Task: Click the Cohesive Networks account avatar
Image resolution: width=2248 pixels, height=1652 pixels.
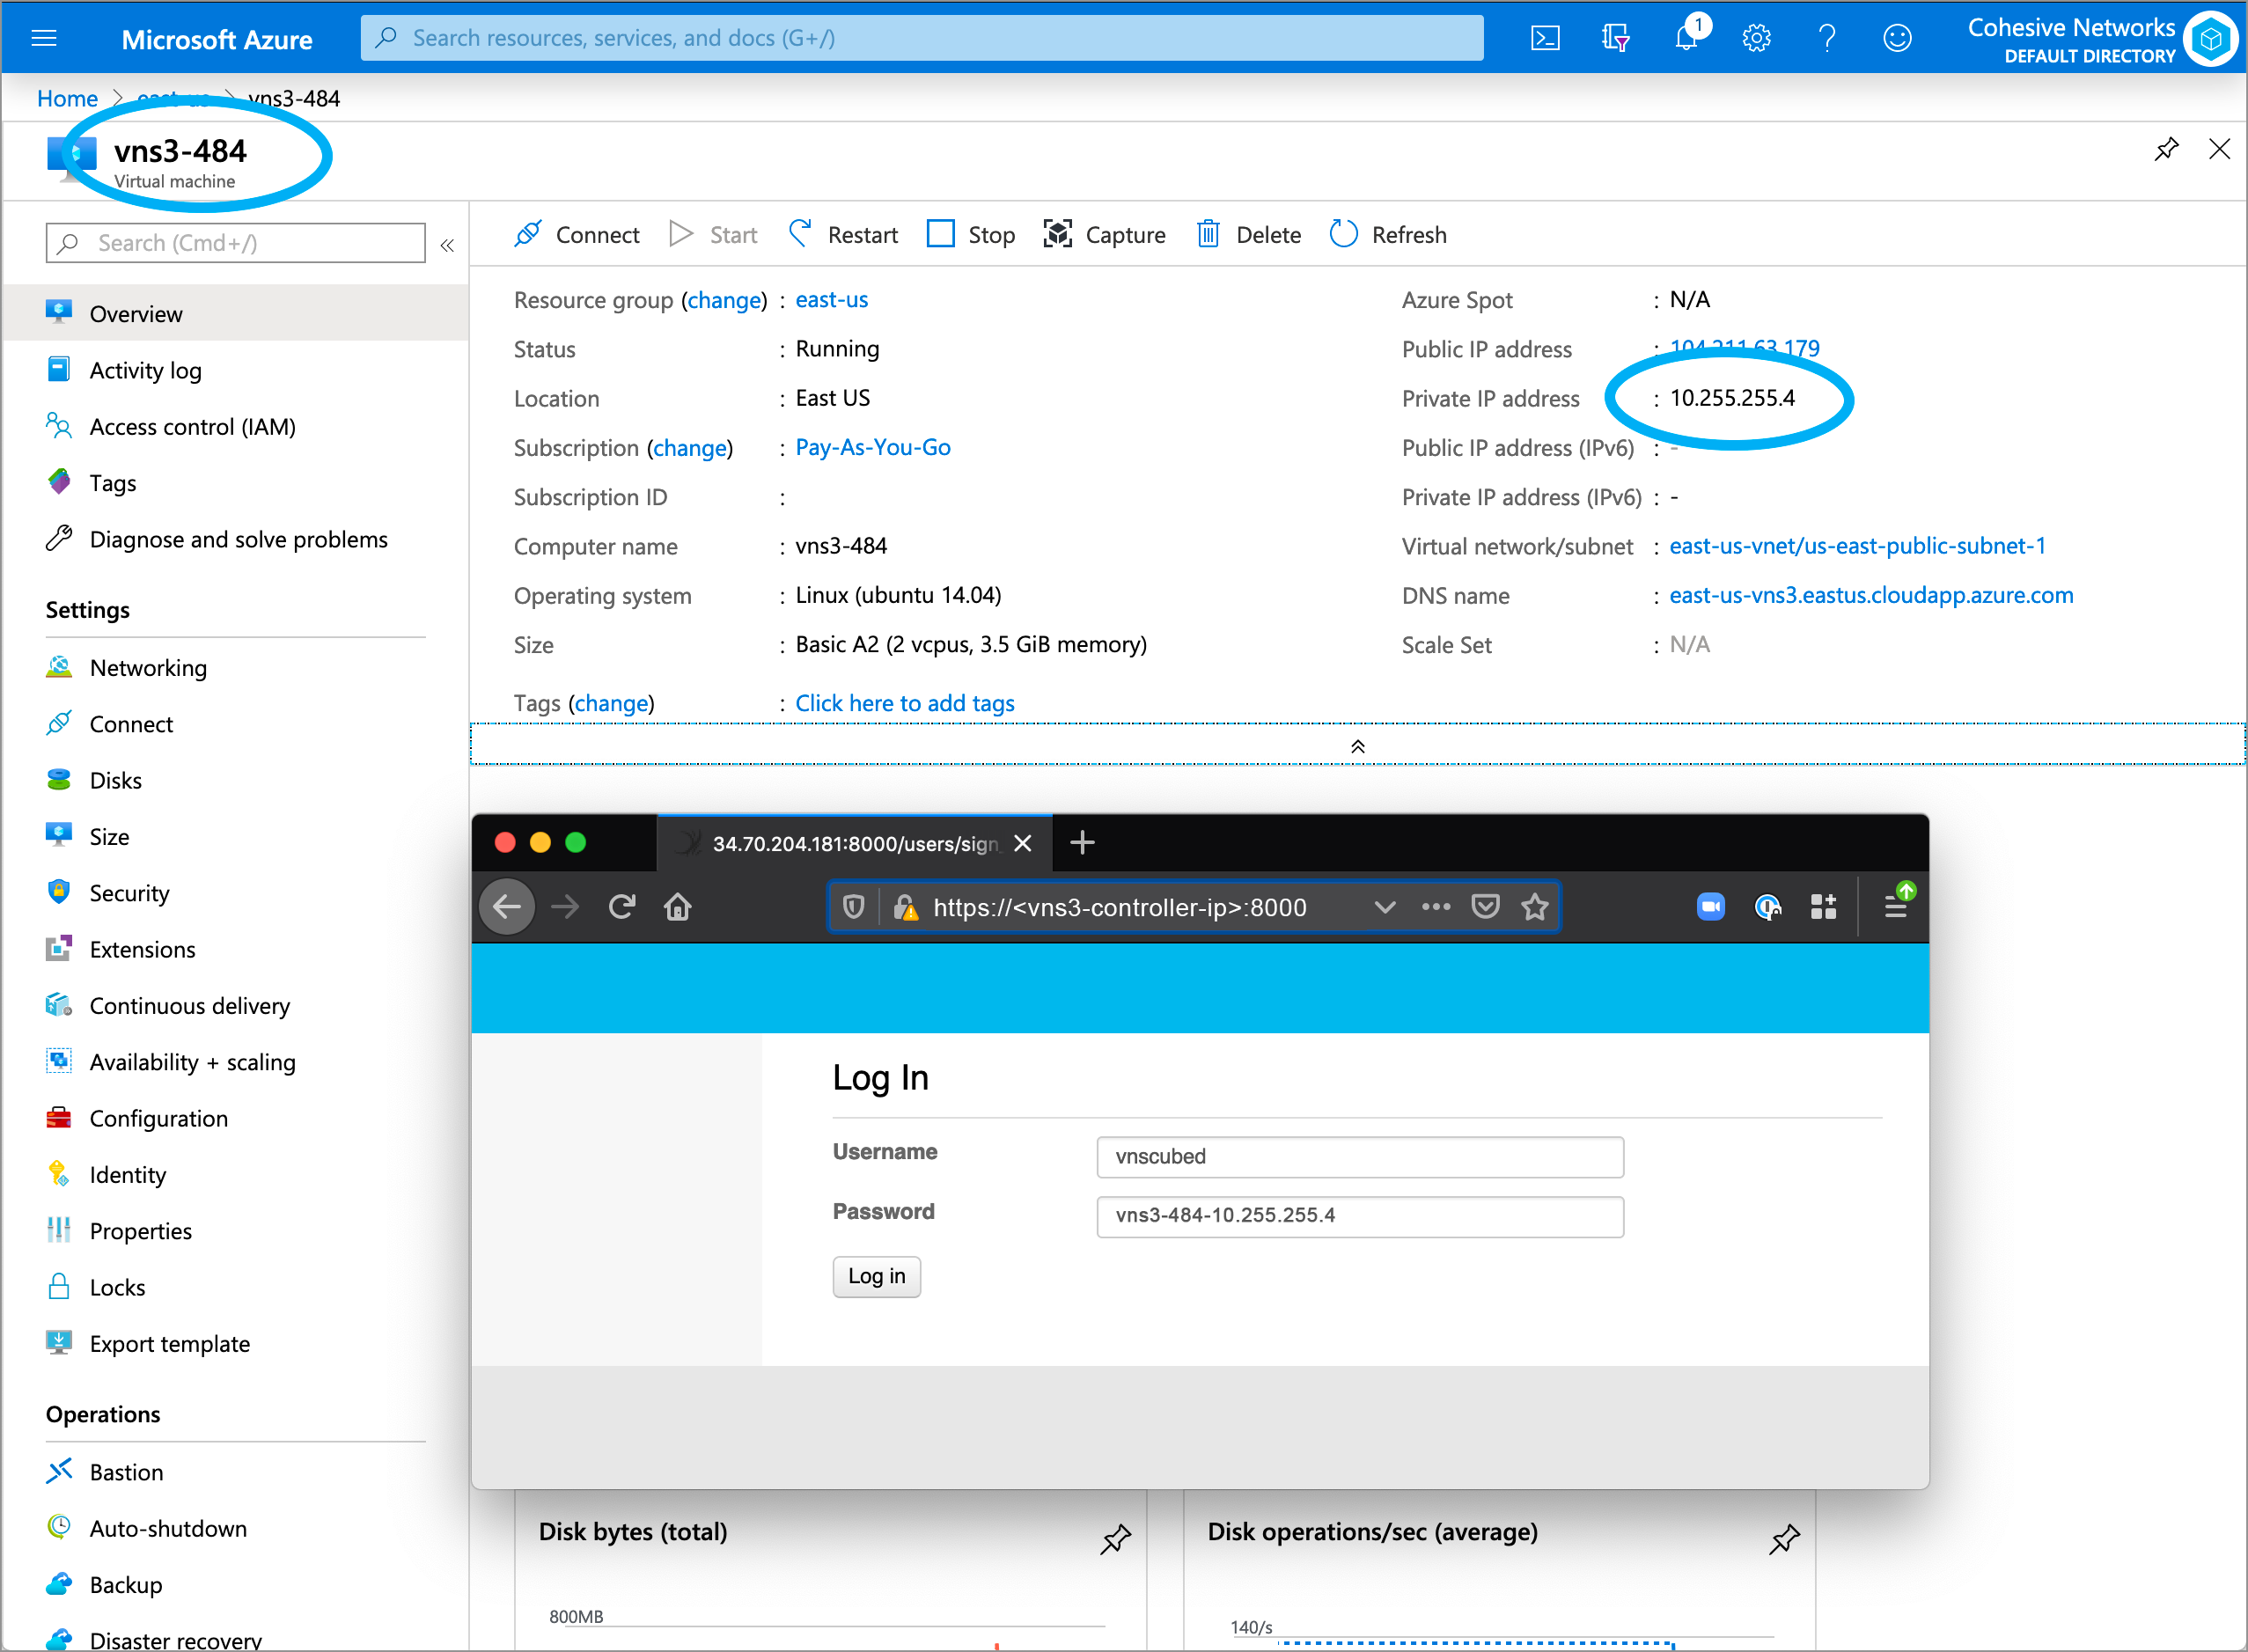Action: [2210, 39]
